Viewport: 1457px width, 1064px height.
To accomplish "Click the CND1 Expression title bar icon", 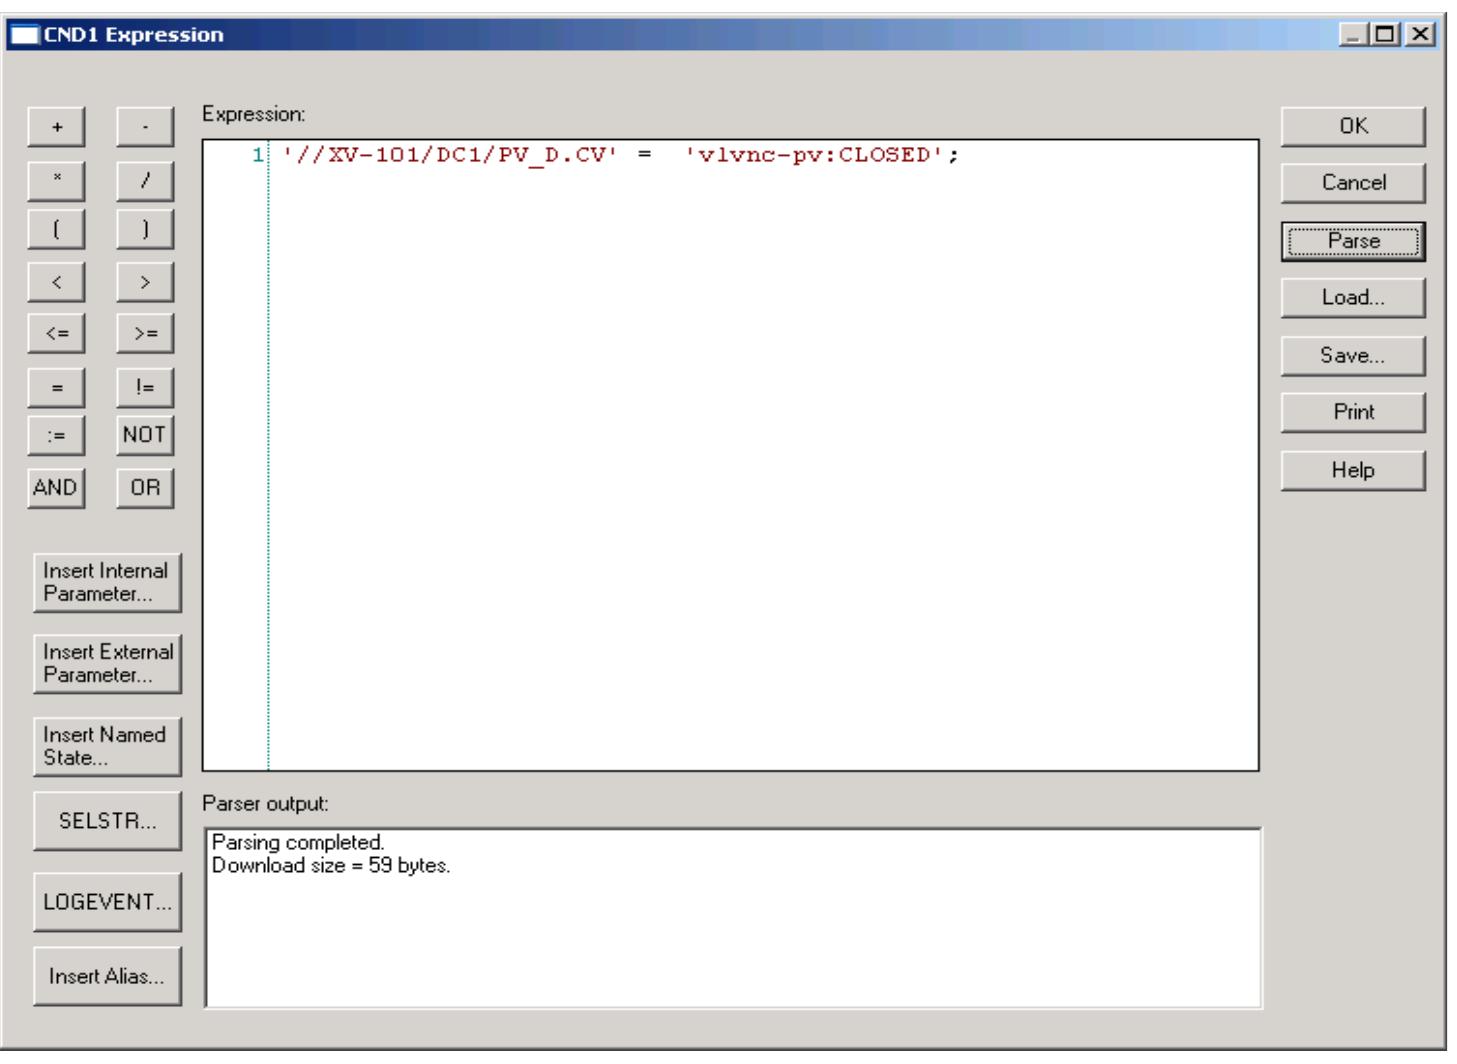I will click(x=23, y=35).
